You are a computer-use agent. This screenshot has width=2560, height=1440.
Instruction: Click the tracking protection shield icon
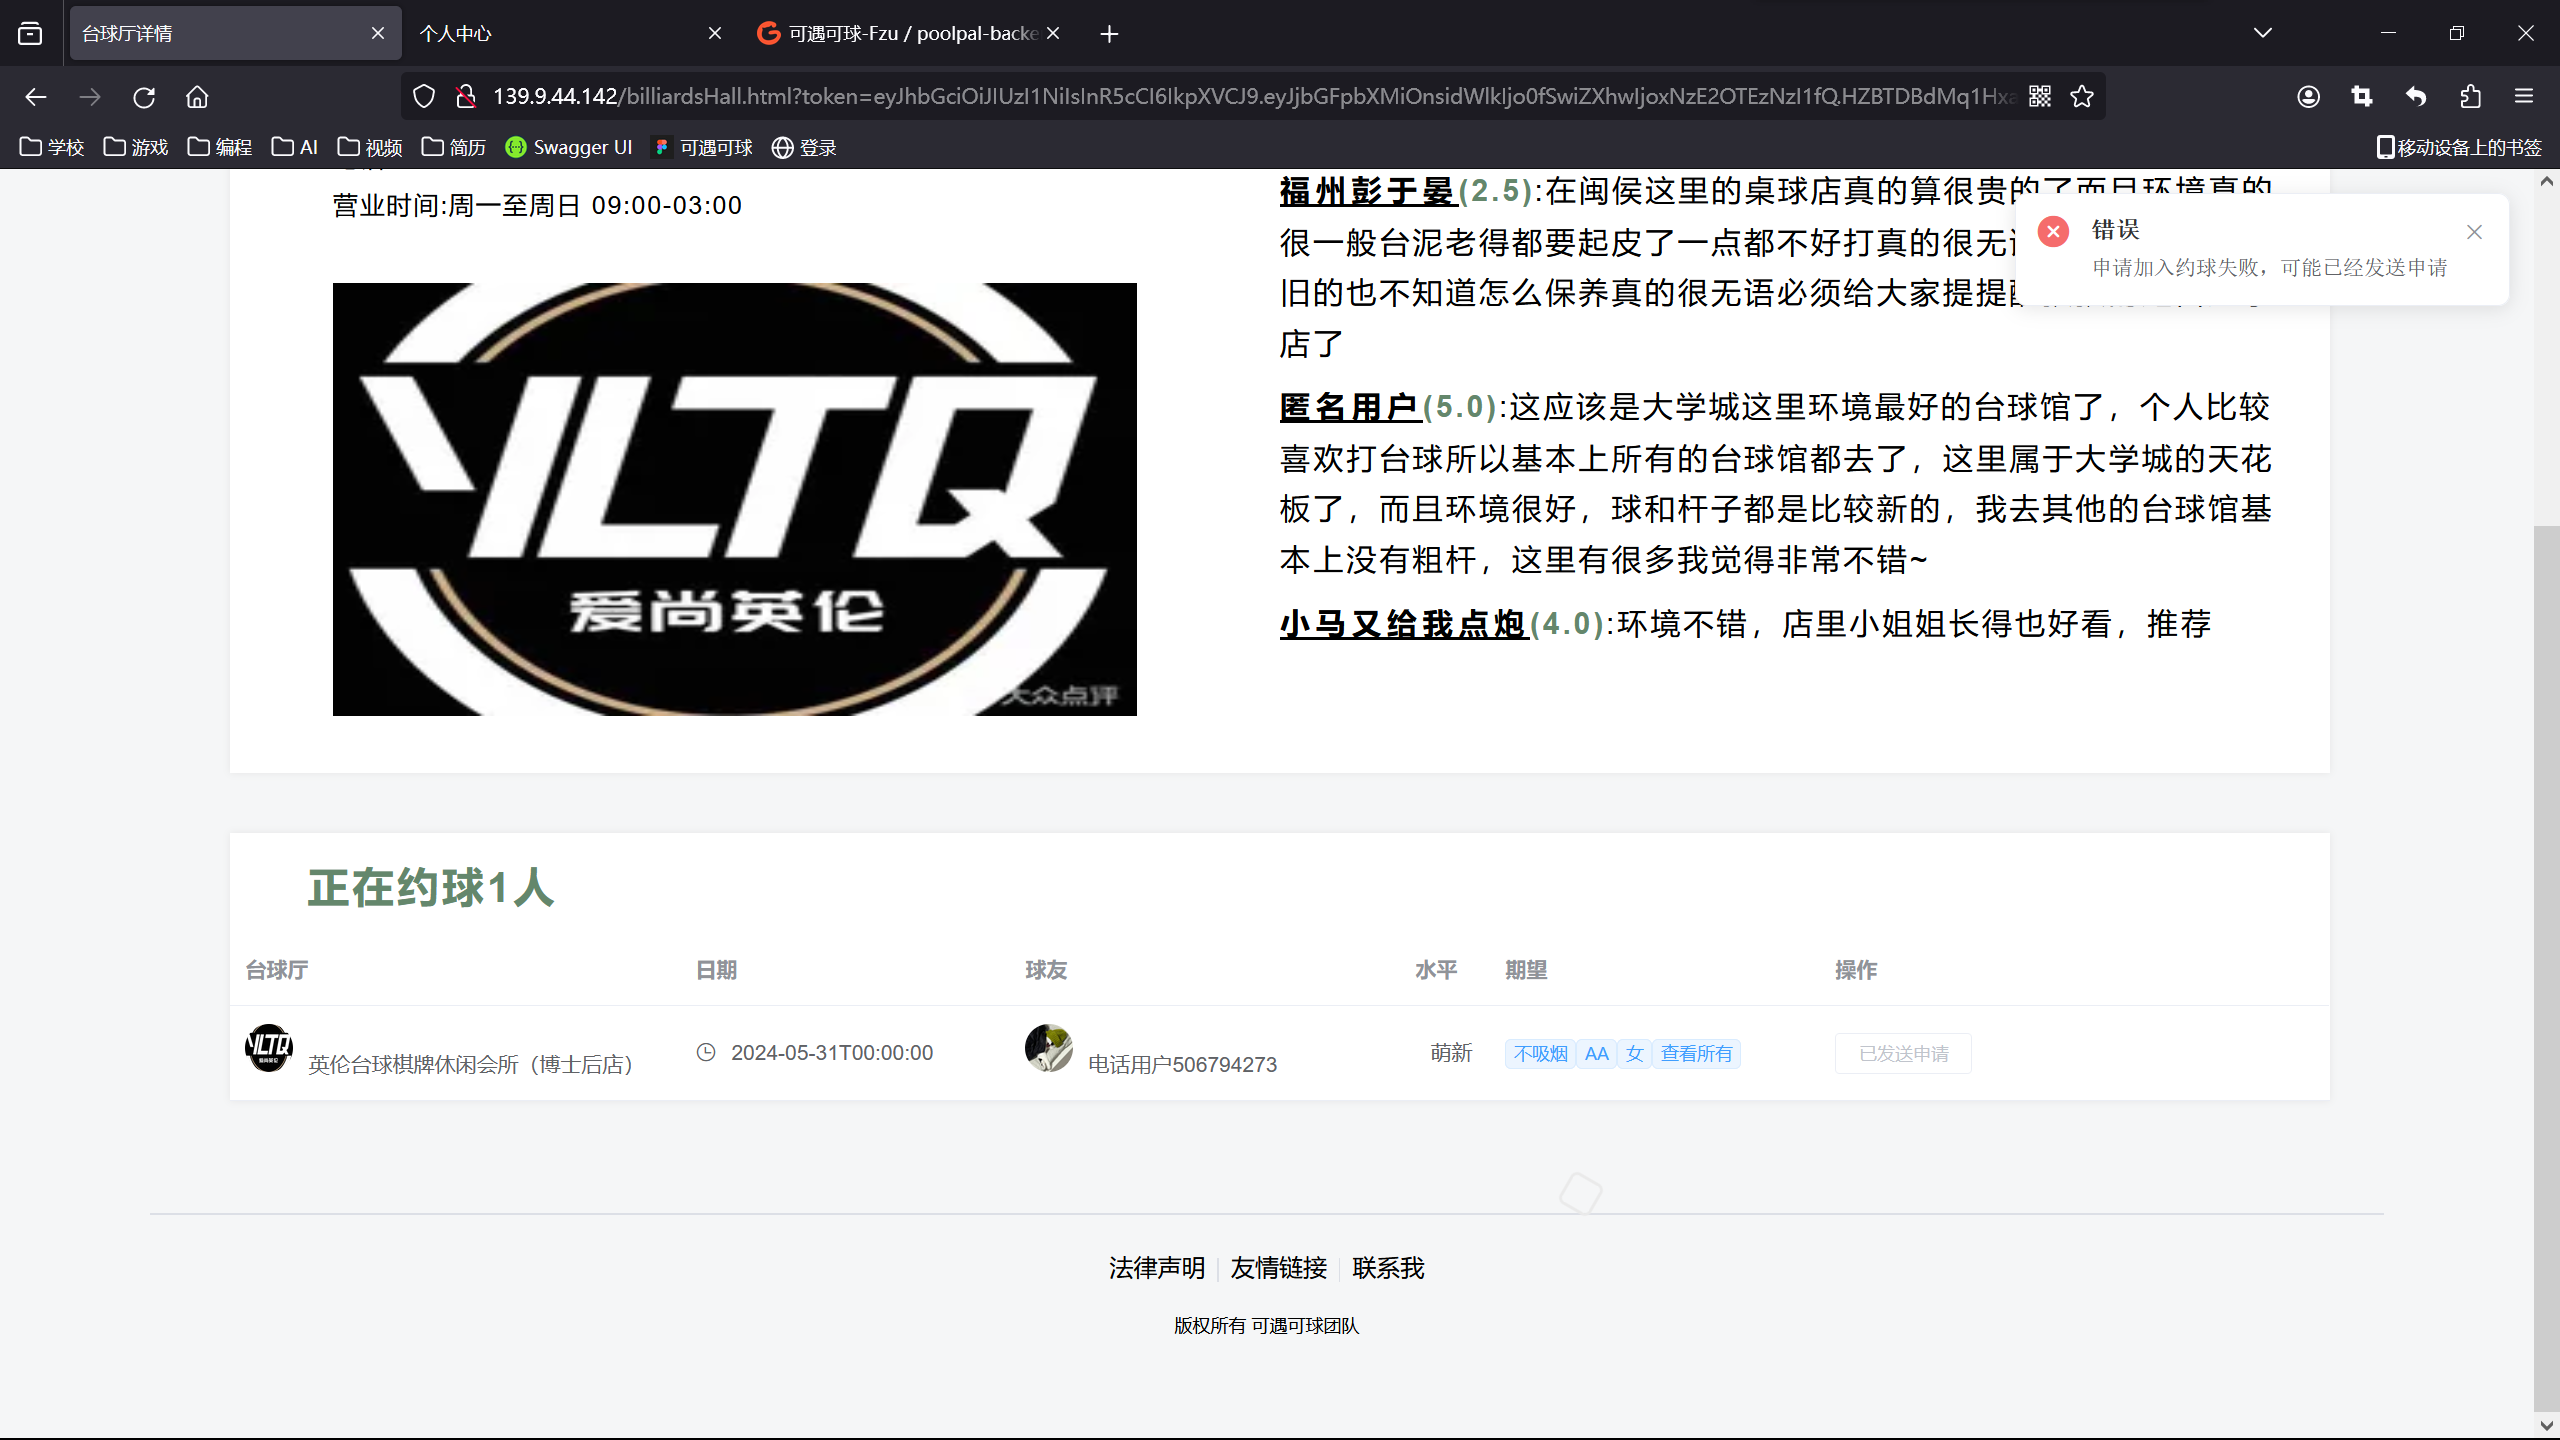coord(424,96)
